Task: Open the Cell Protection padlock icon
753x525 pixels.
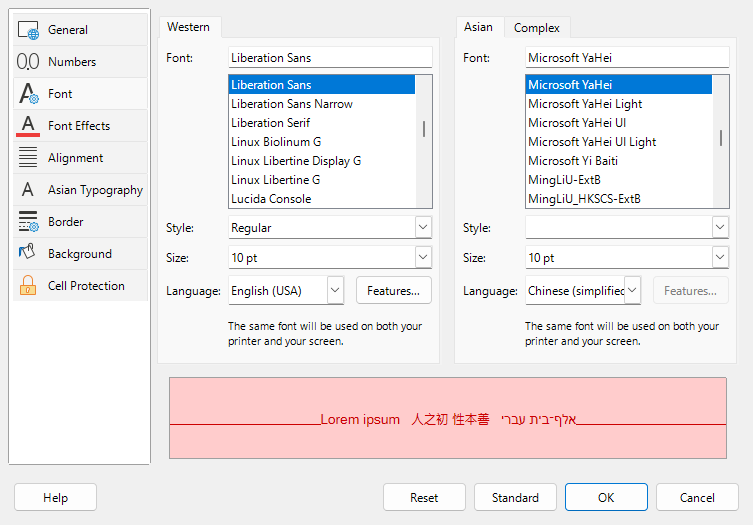Action: (28, 285)
